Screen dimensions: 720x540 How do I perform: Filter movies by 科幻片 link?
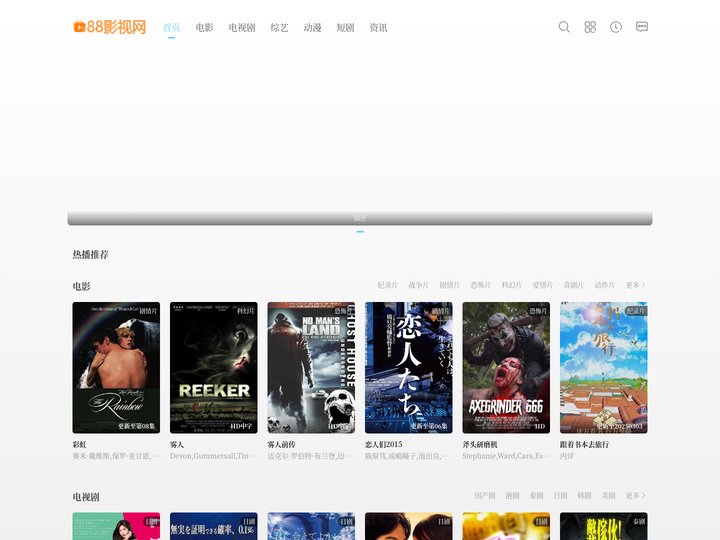pos(512,285)
